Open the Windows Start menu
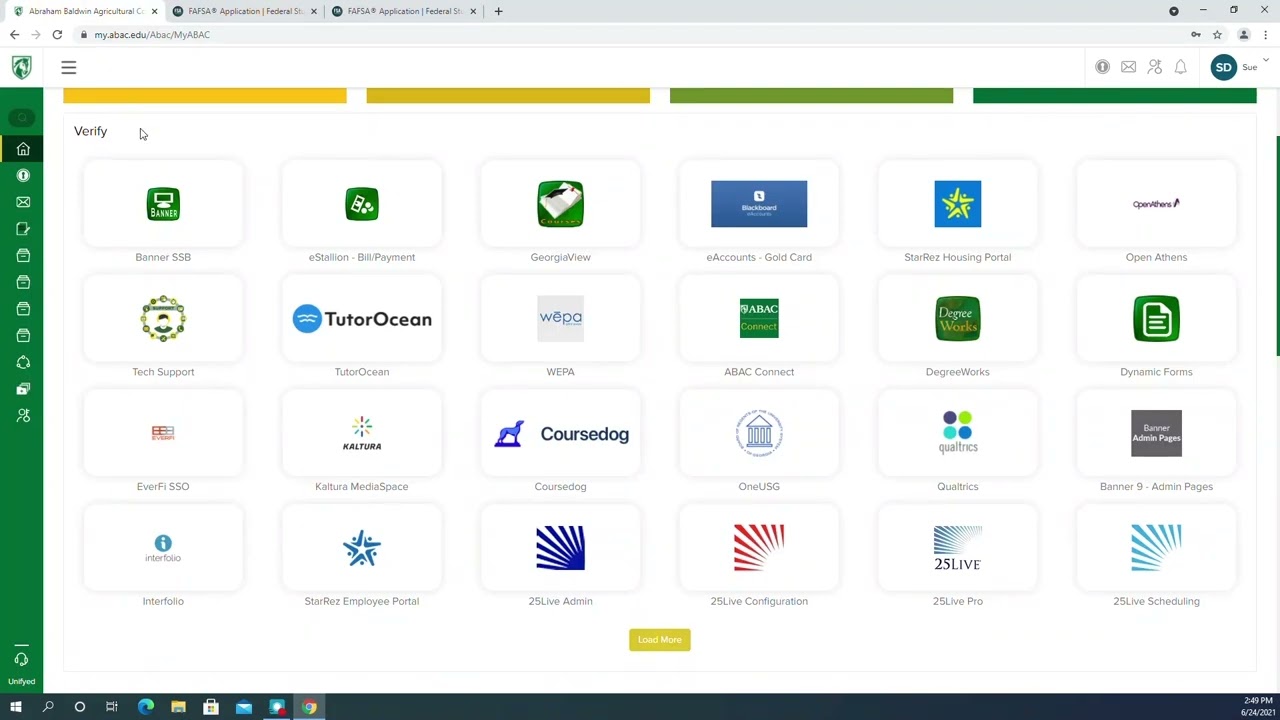 pos(16,707)
